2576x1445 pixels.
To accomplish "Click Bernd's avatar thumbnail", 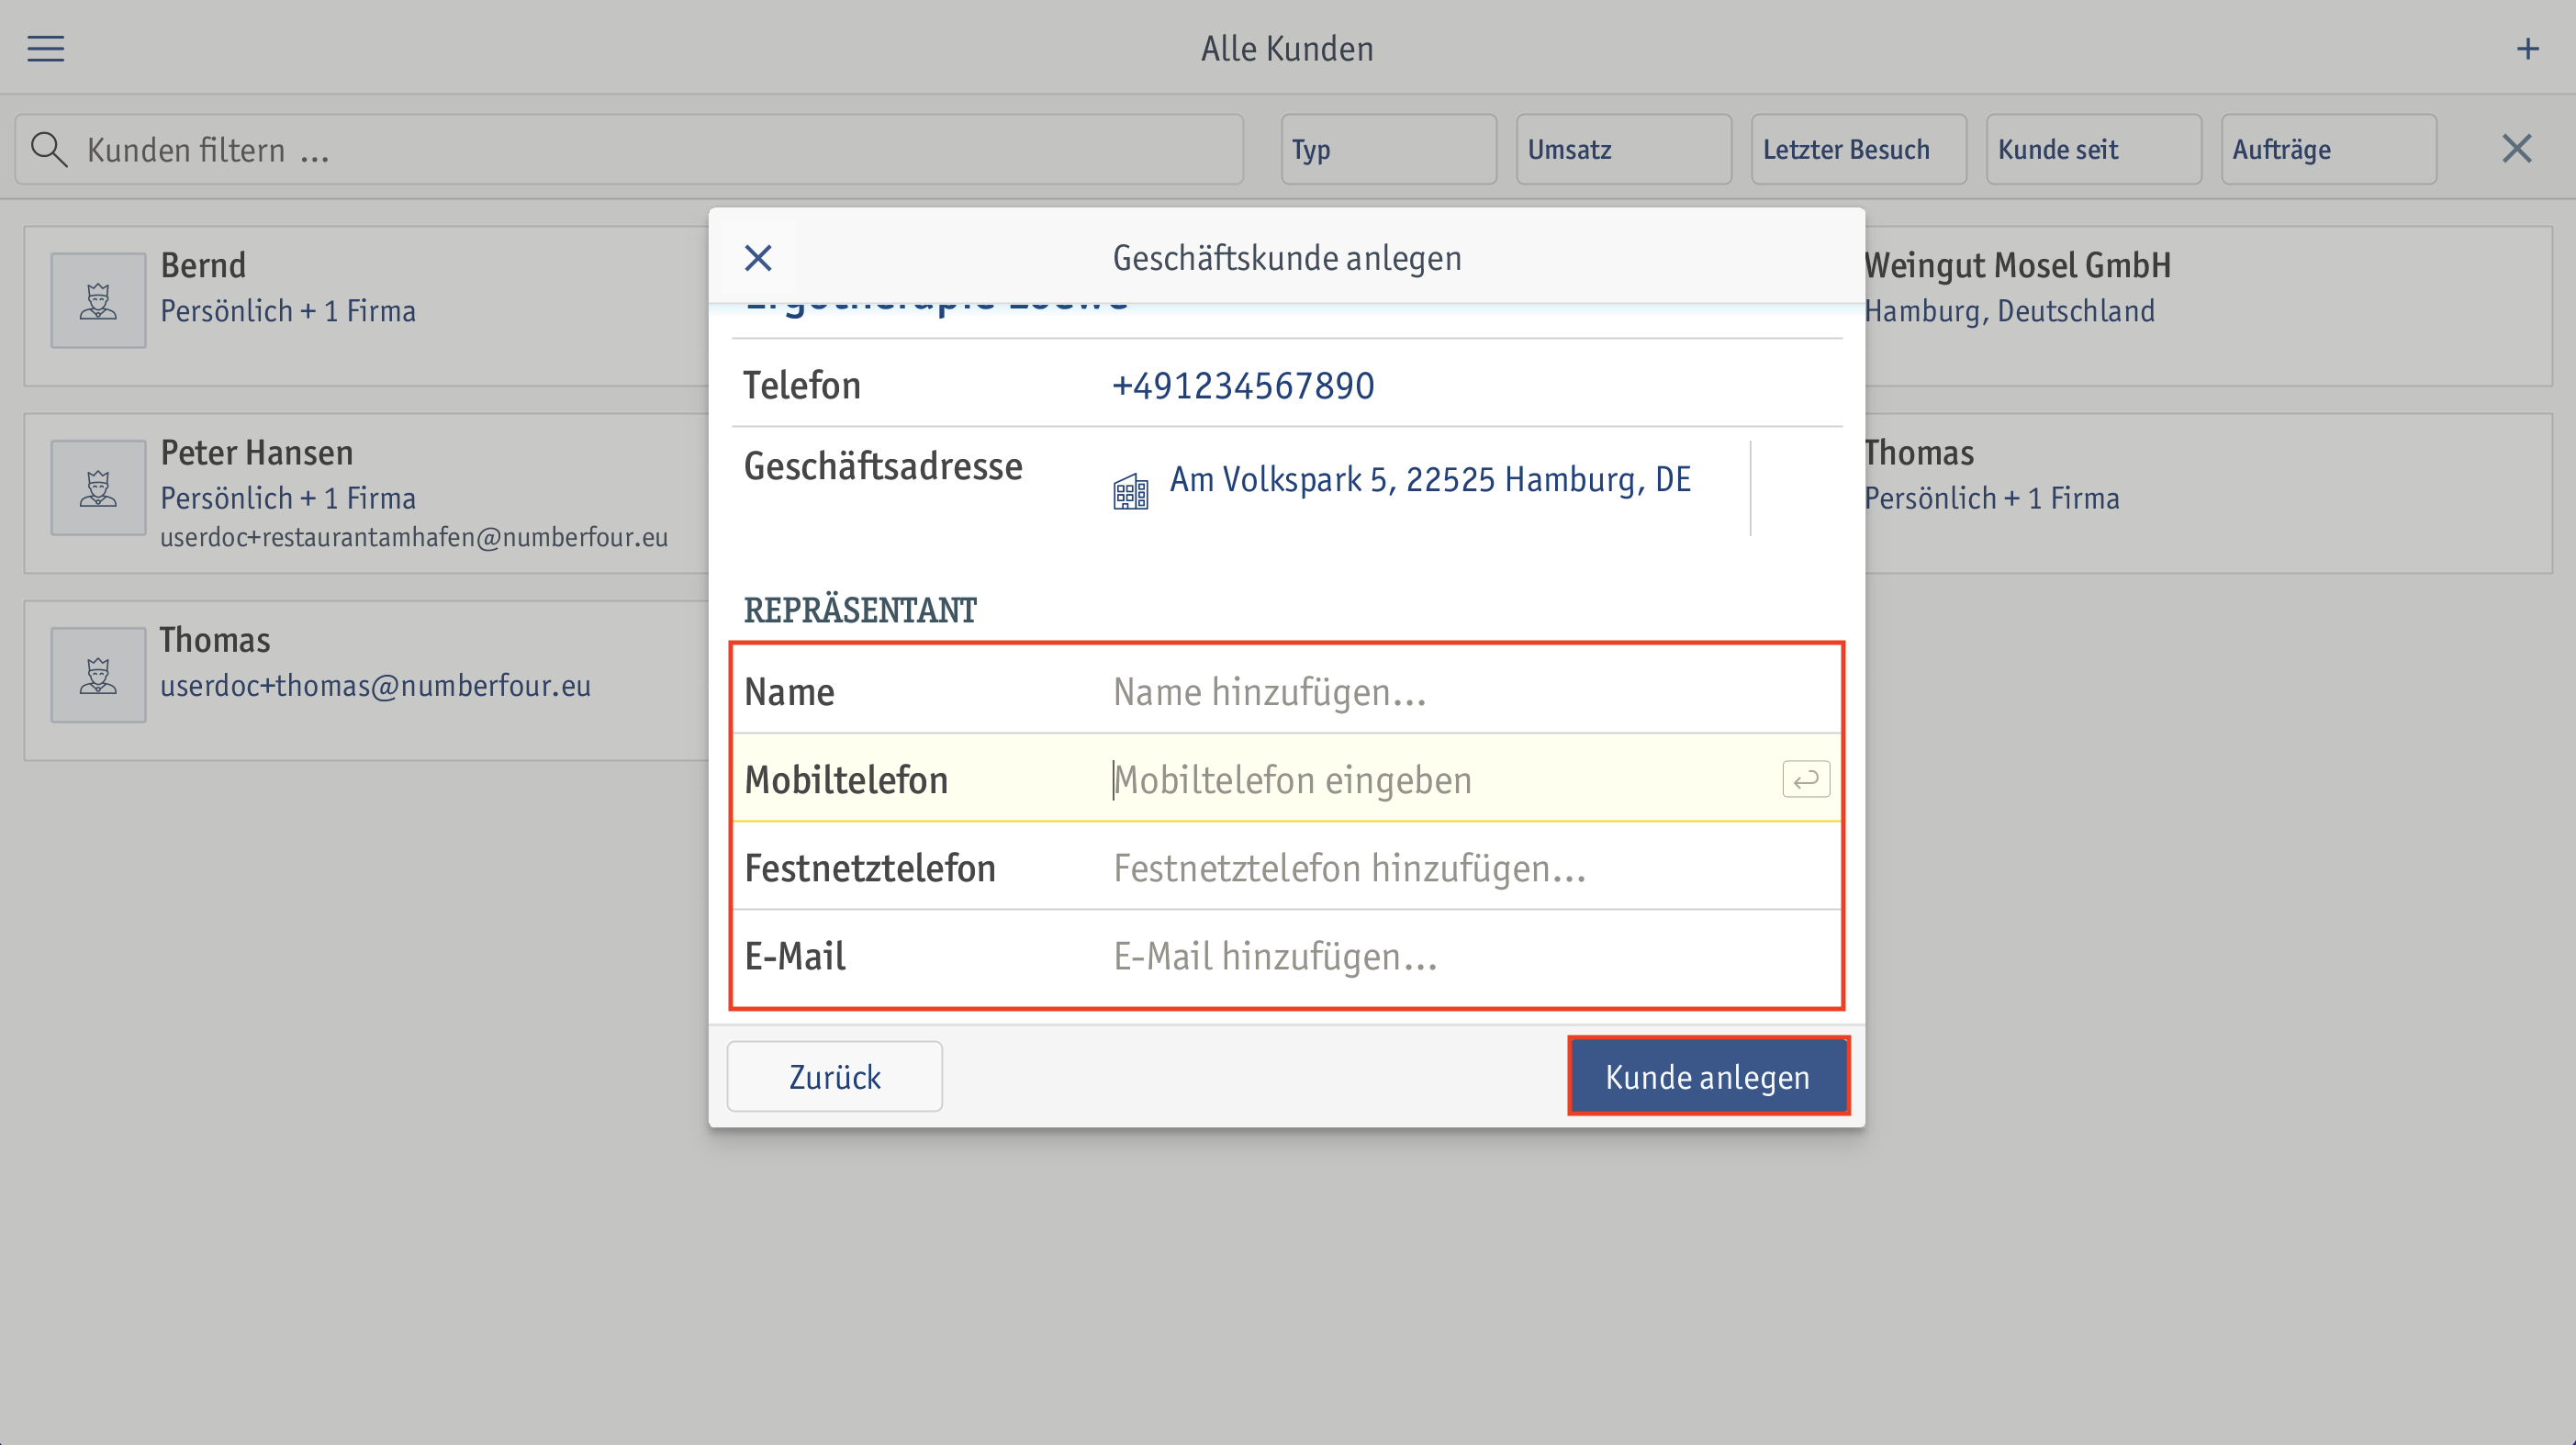I will [x=98, y=300].
